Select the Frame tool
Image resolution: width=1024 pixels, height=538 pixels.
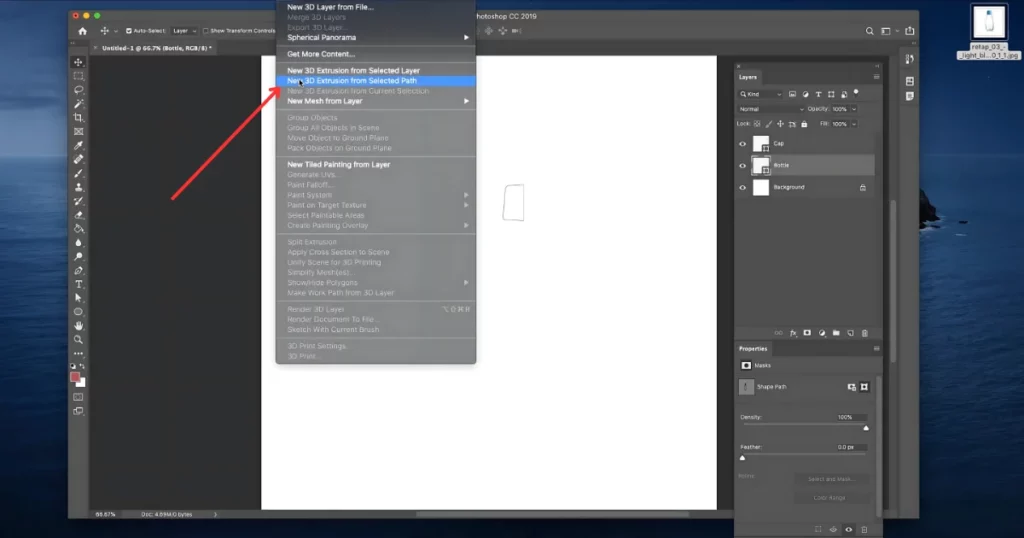[78, 131]
